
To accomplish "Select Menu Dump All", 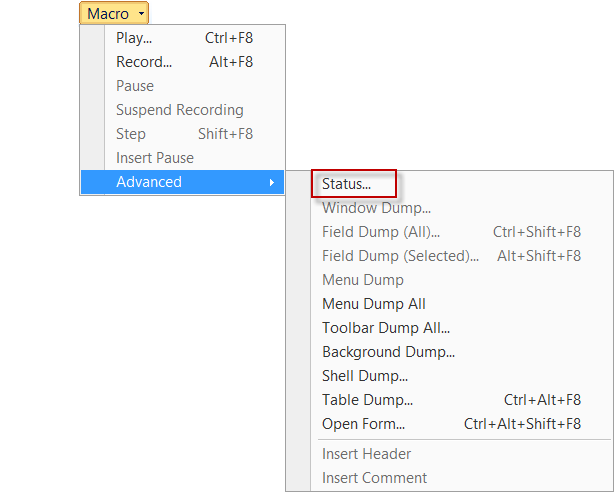I will point(374,304).
